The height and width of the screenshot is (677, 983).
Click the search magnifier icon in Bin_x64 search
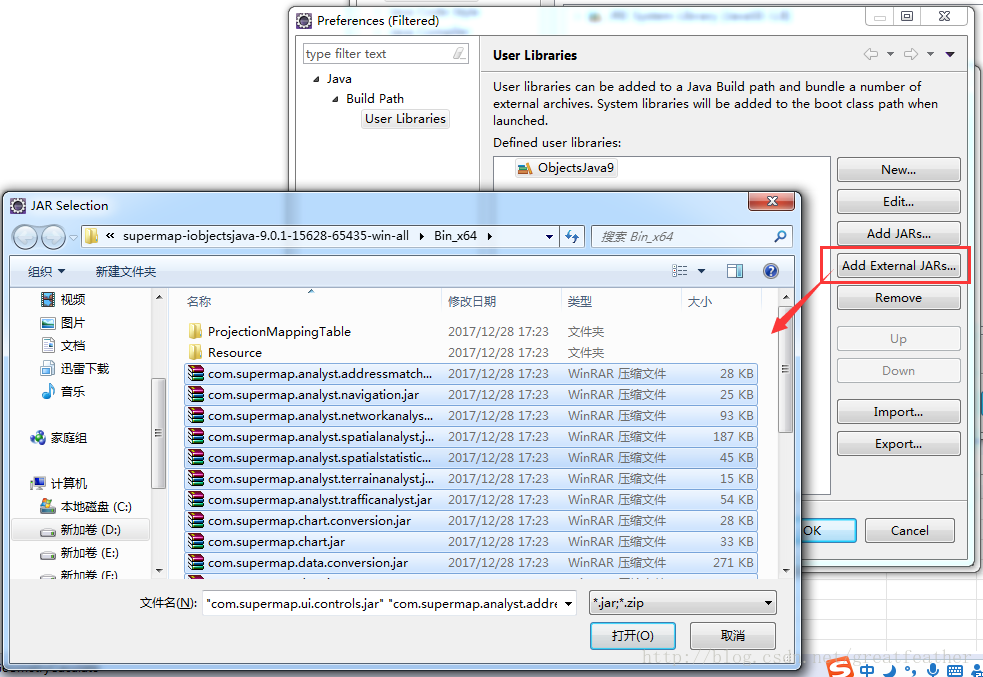point(780,236)
